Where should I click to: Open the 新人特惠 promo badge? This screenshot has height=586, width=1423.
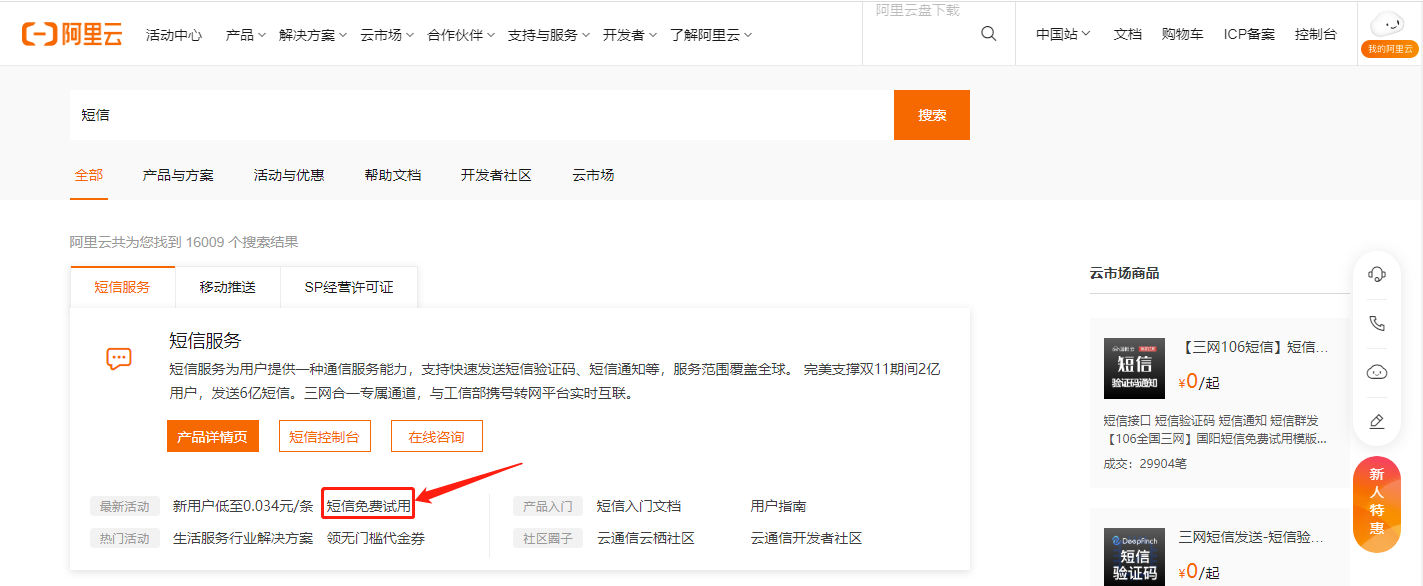[x=1376, y=504]
